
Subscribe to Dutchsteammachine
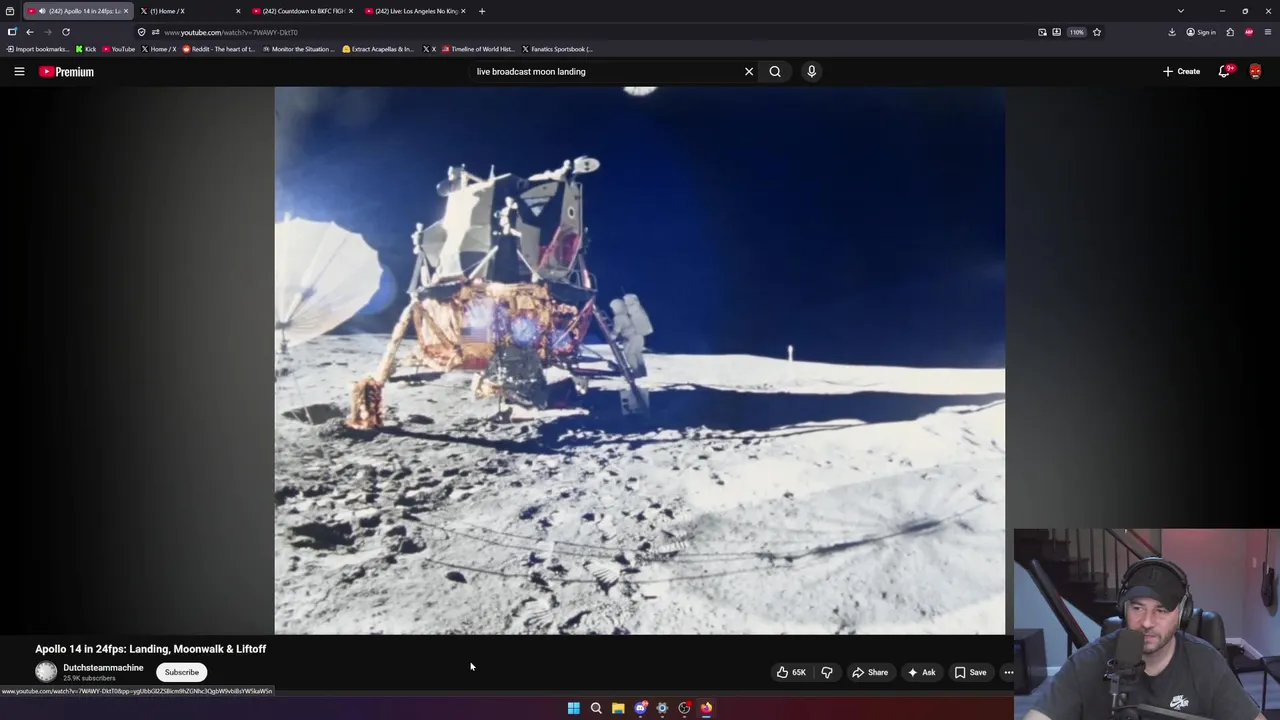pyautogui.click(x=182, y=672)
